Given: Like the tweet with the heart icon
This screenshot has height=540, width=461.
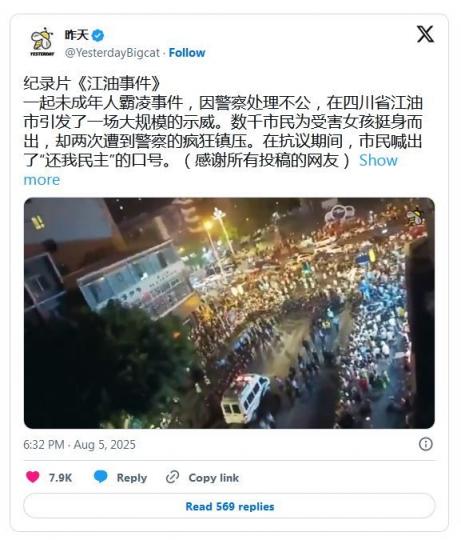Looking at the screenshot, I should click(33, 477).
